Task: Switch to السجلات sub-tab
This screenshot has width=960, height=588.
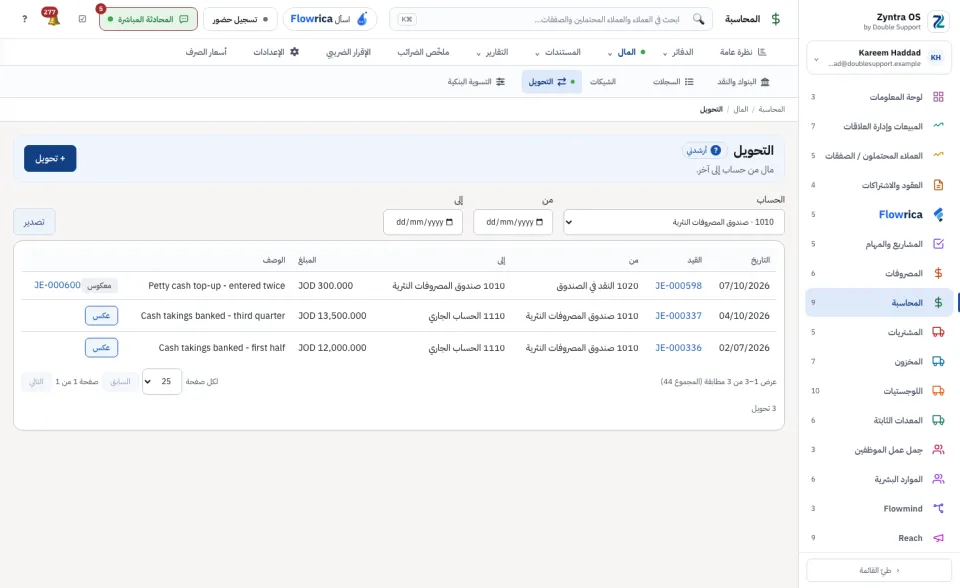Action: [673, 81]
